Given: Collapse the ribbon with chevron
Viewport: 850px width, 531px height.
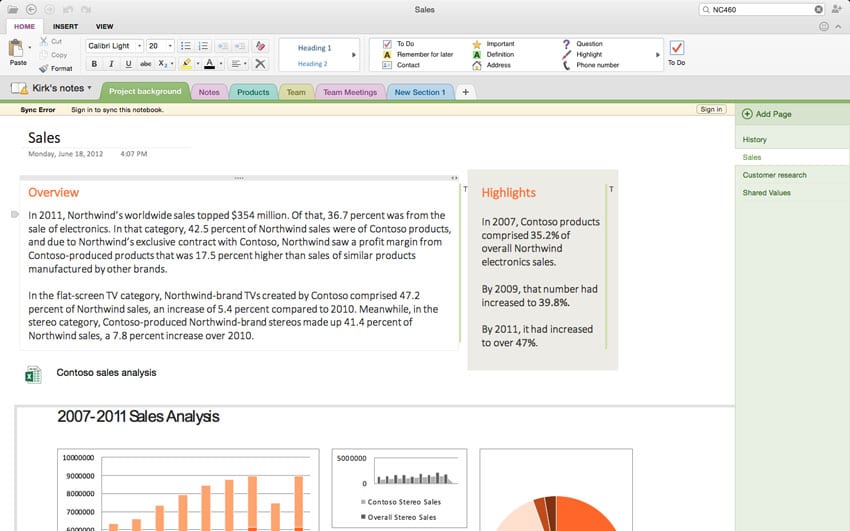Looking at the screenshot, I should pyautogui.click(x=838, y=26).
